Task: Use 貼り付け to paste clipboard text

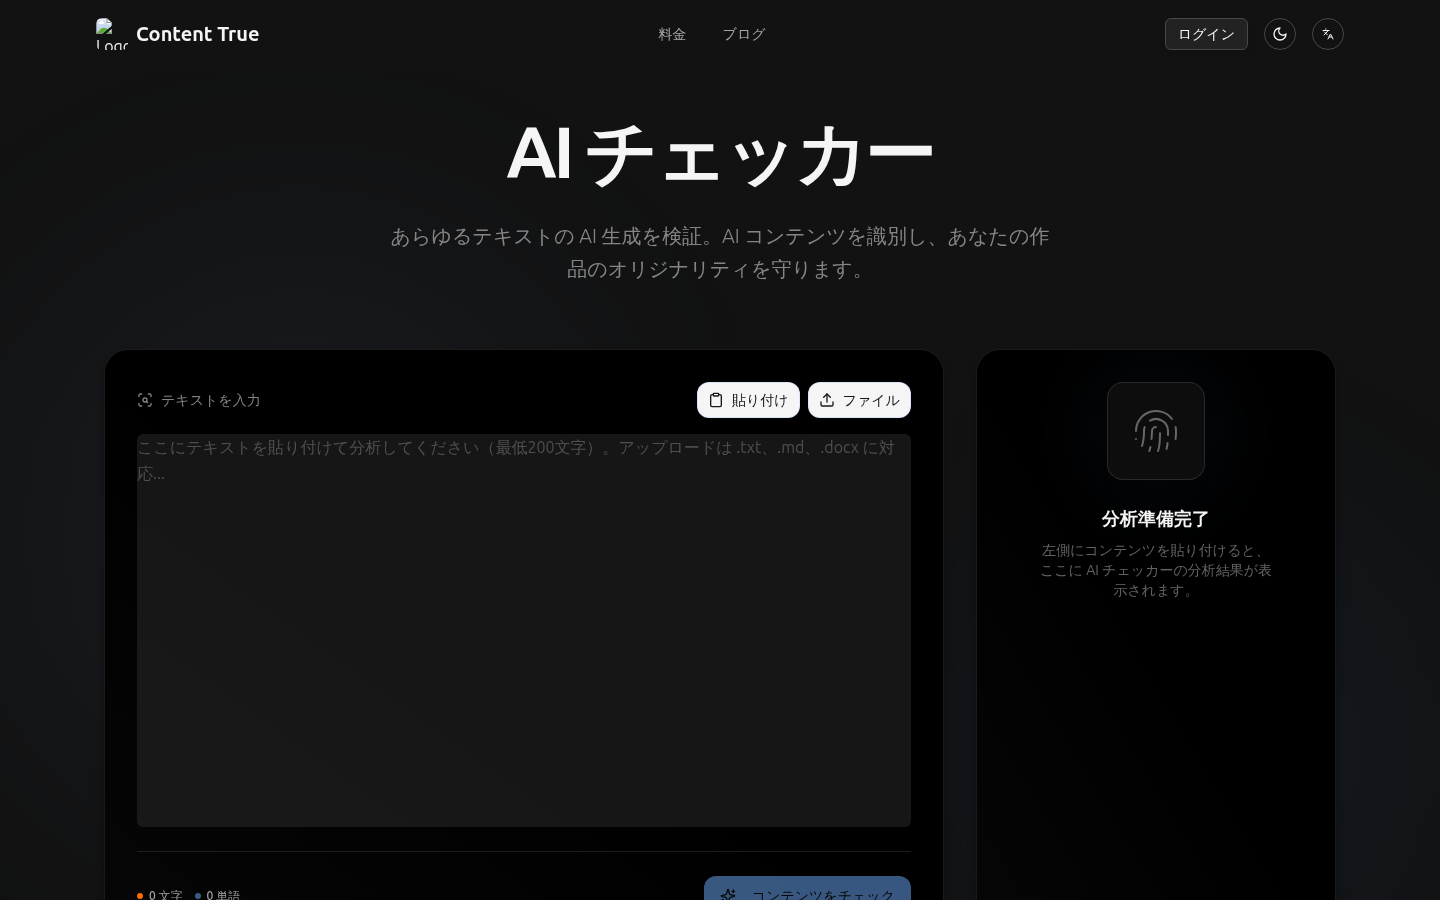Action: [x=748, y=400]
